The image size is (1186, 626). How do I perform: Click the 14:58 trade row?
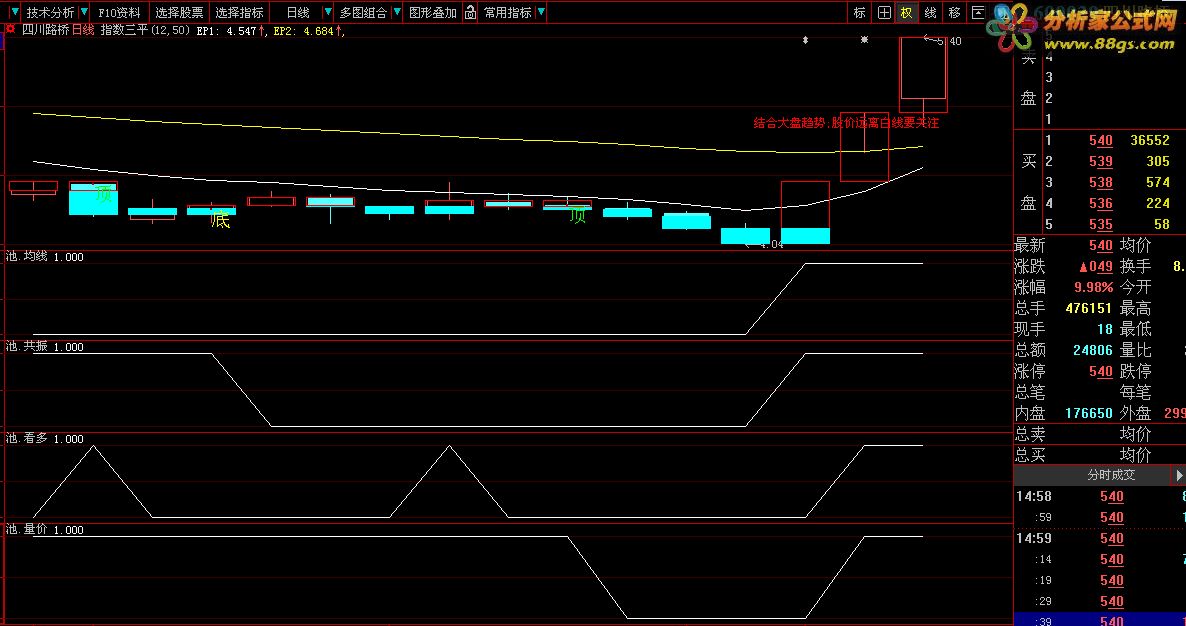[1100, 497]
